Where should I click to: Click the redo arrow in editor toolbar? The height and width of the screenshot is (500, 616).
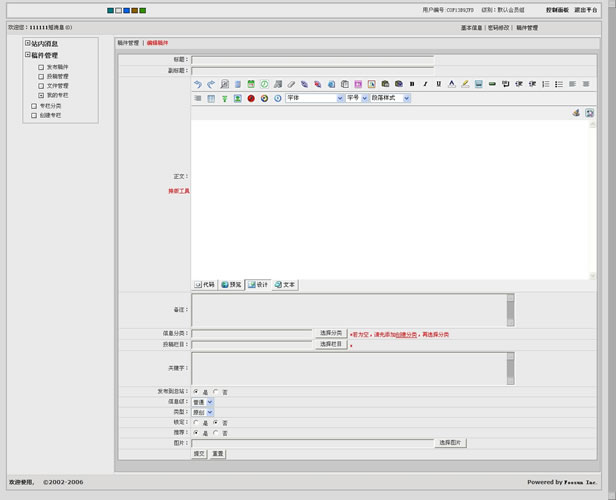point(211,84)
